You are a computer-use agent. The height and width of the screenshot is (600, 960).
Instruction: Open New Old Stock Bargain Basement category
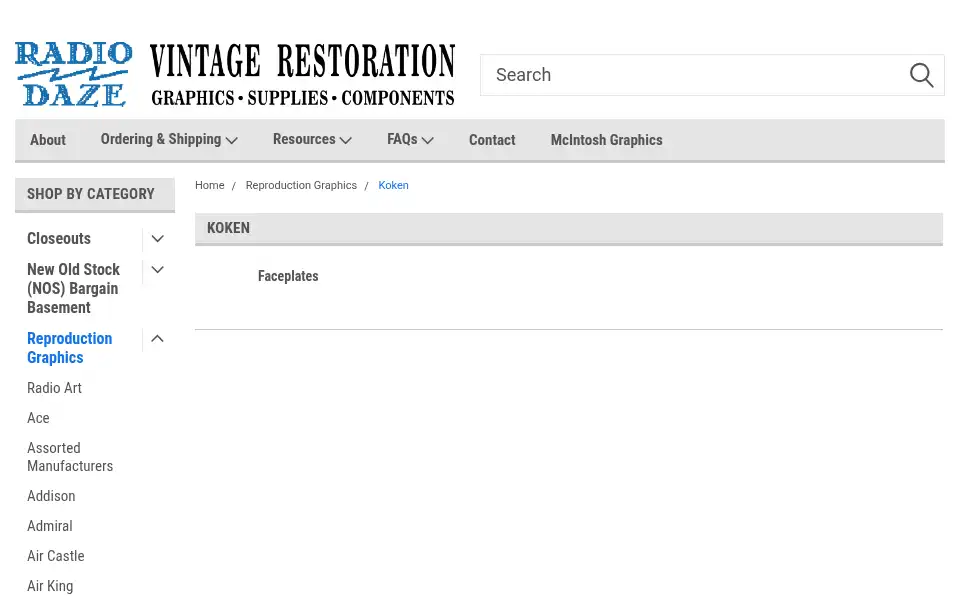point(73,288)
